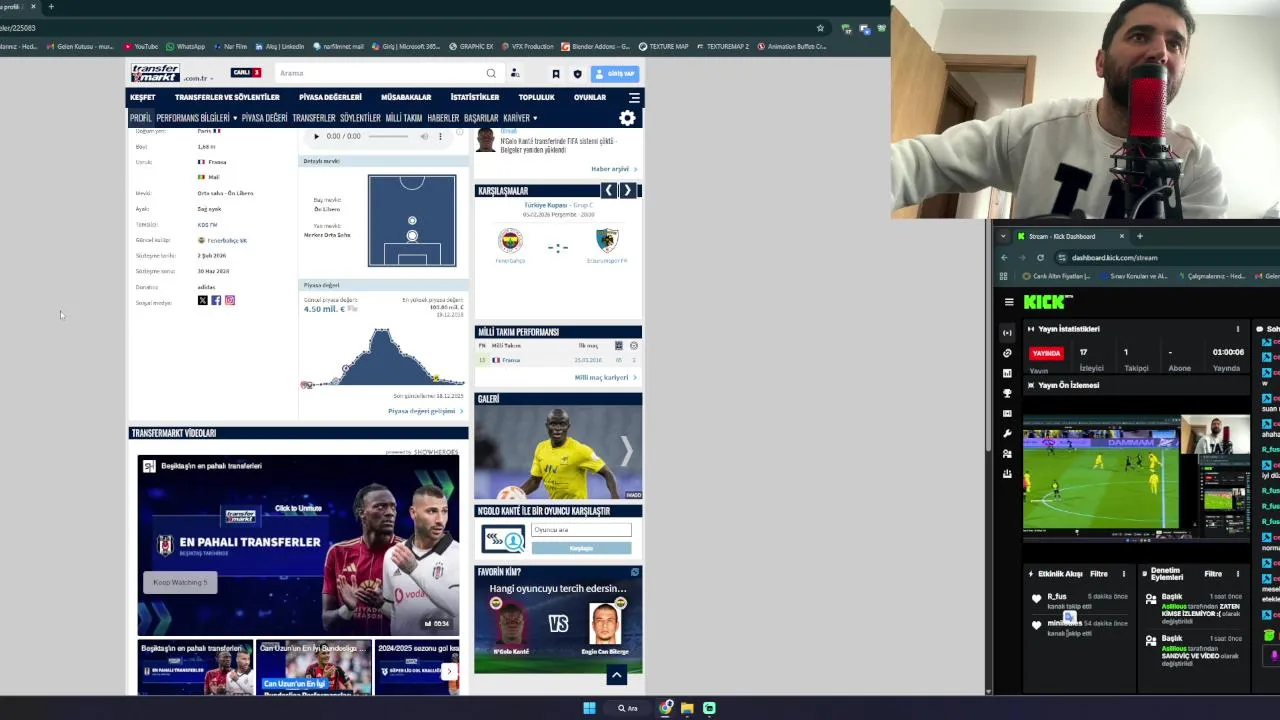Open Filtre in Denetim Eylemleri panel
The image size is (1280, 720).
tap(1213, 574)
